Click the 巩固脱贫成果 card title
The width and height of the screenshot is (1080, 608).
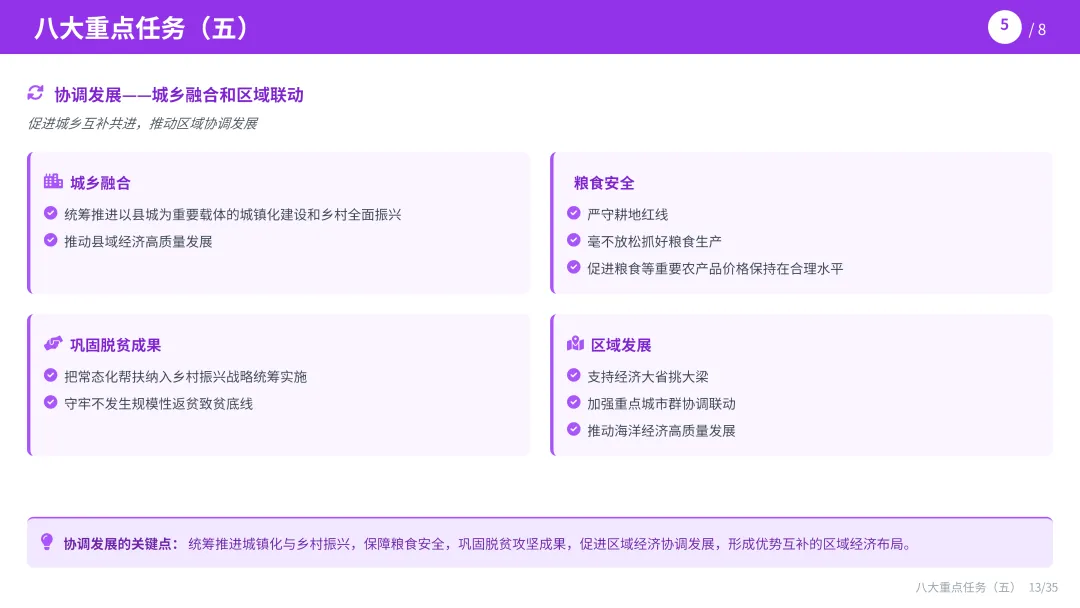click(x=116, y=345)
